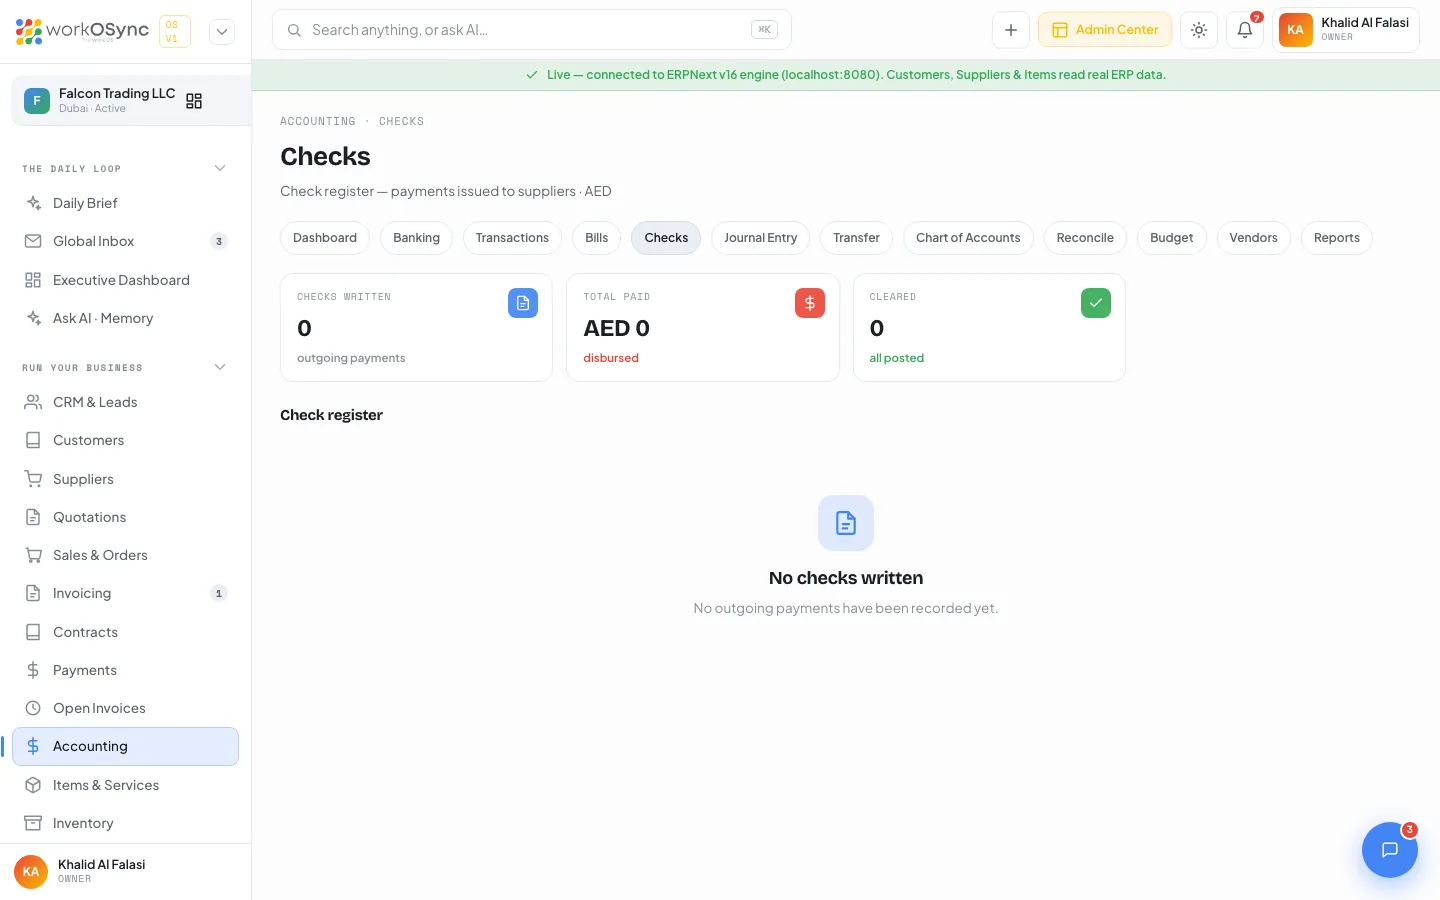The height and width of the screenshot is (900, 1440).
Task: Click the workOSync logo
Action: [83, 31]
